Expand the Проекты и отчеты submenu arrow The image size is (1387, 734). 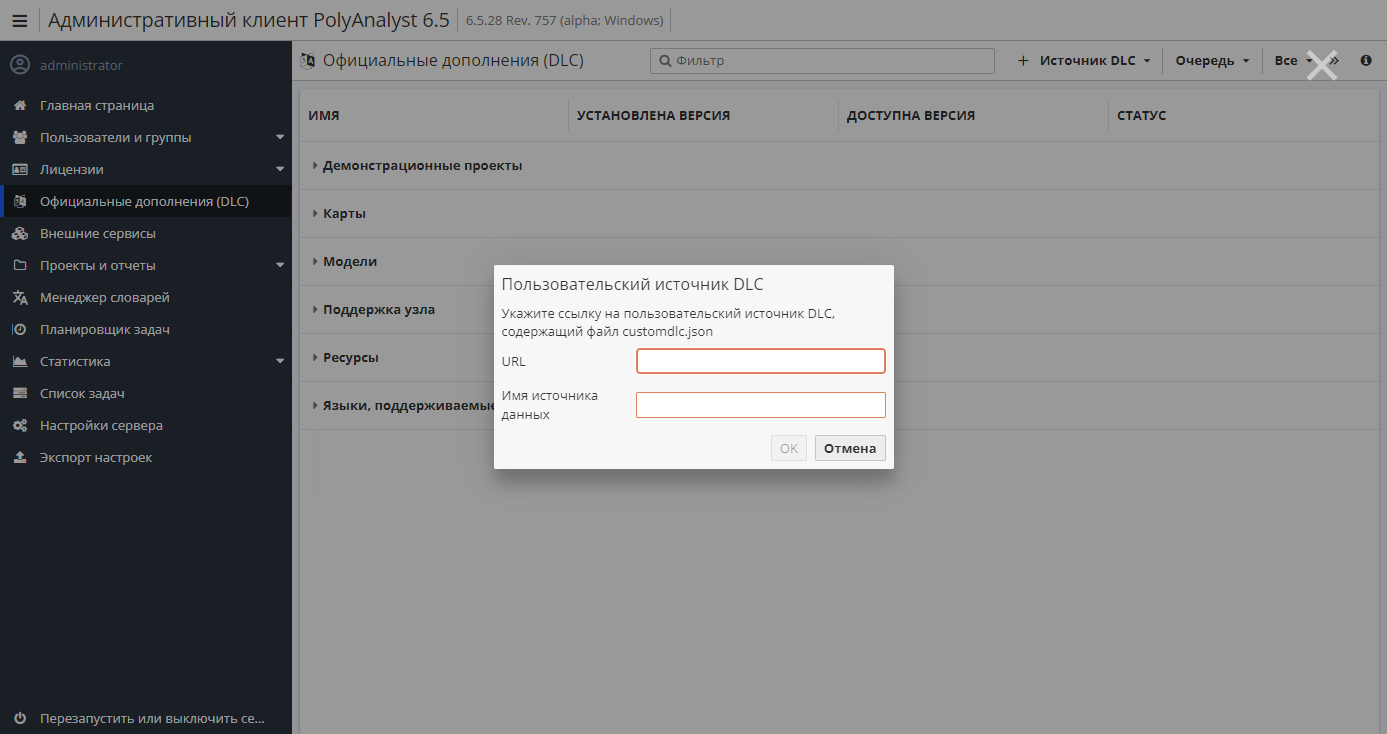tap(280, 265)
